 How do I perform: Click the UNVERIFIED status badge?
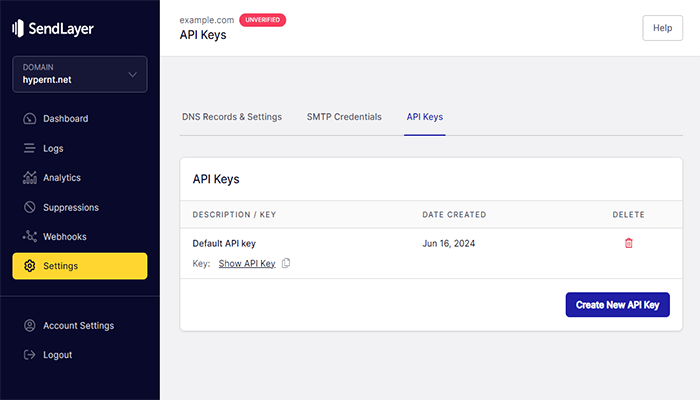pos(262,20)
